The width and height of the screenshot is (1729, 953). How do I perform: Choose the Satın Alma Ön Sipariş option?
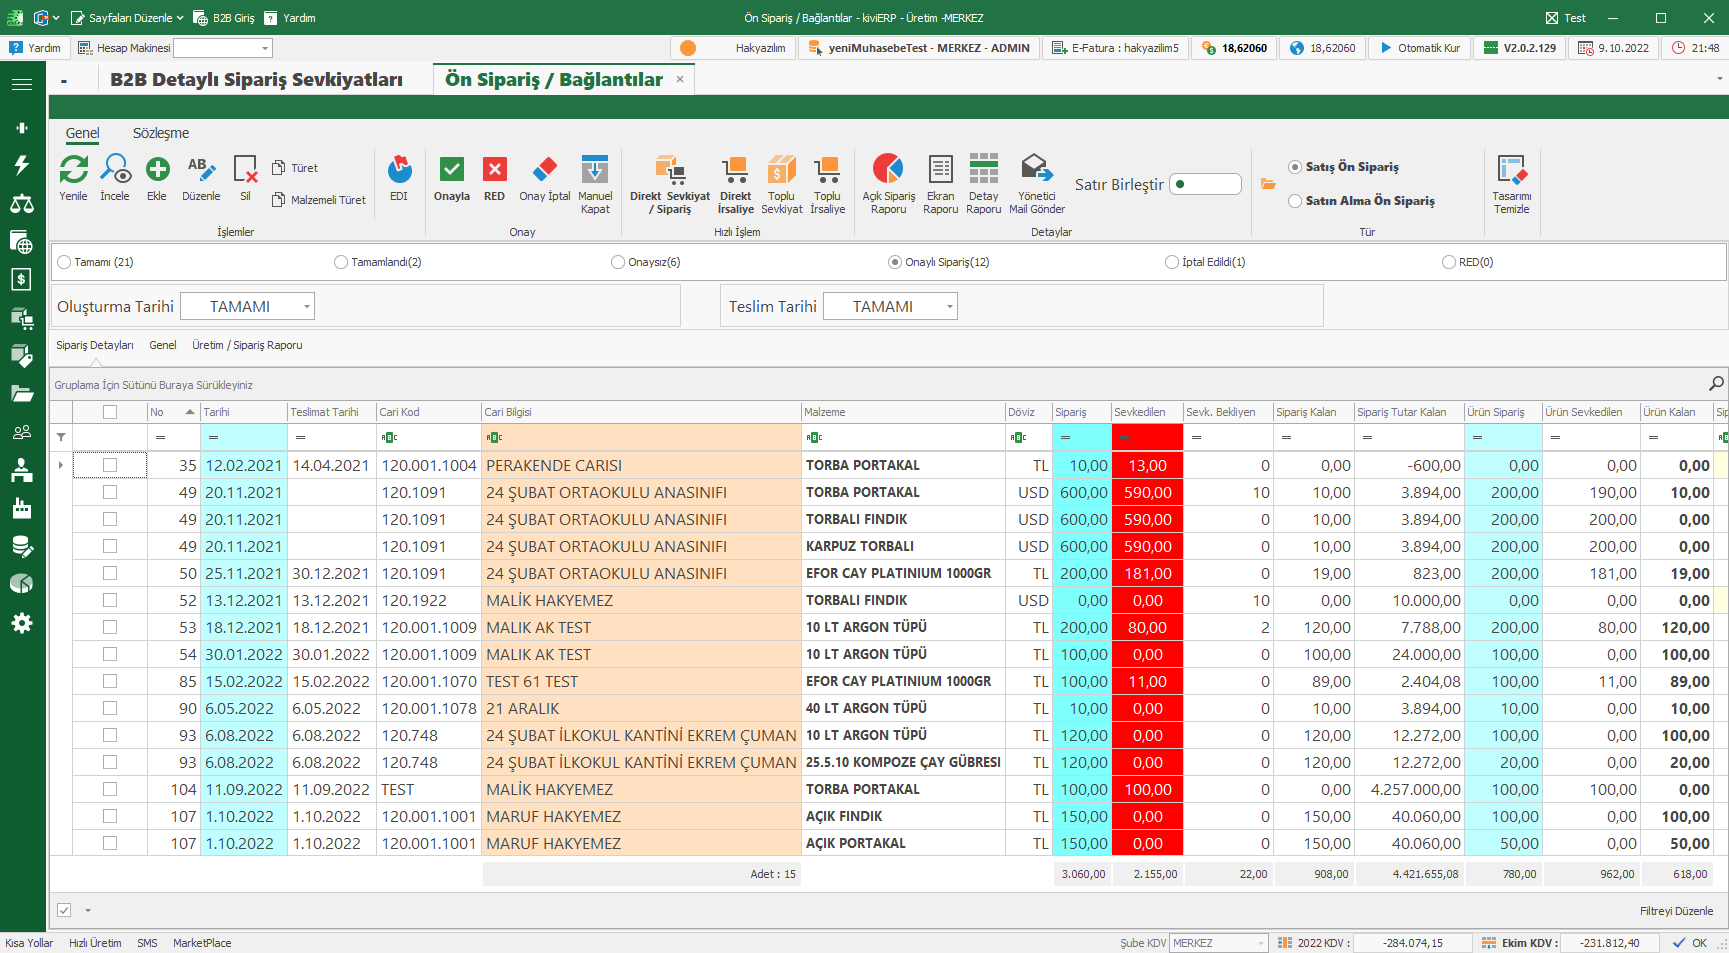click(x=1295, y=201)
